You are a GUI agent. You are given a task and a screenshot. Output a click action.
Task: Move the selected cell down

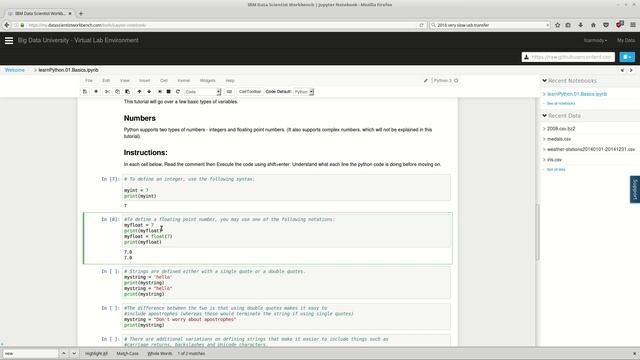click(x=149, y=92)
